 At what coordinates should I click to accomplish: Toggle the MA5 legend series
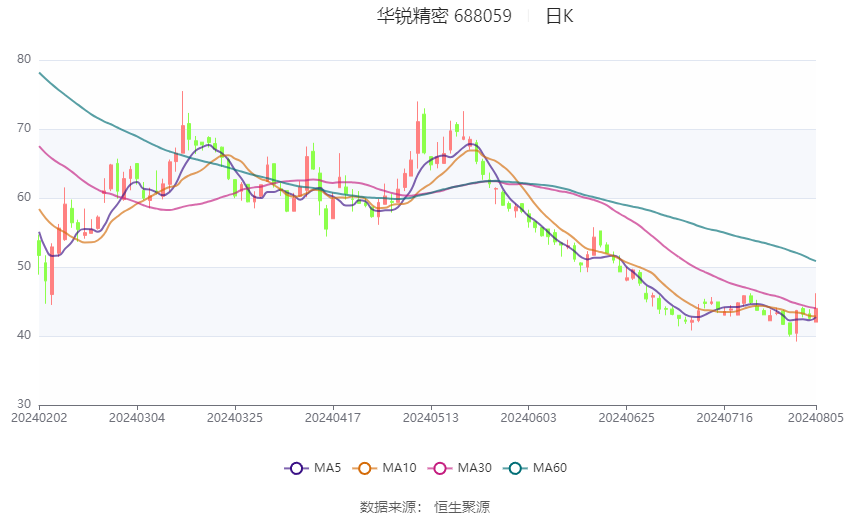tap(313, 468)
